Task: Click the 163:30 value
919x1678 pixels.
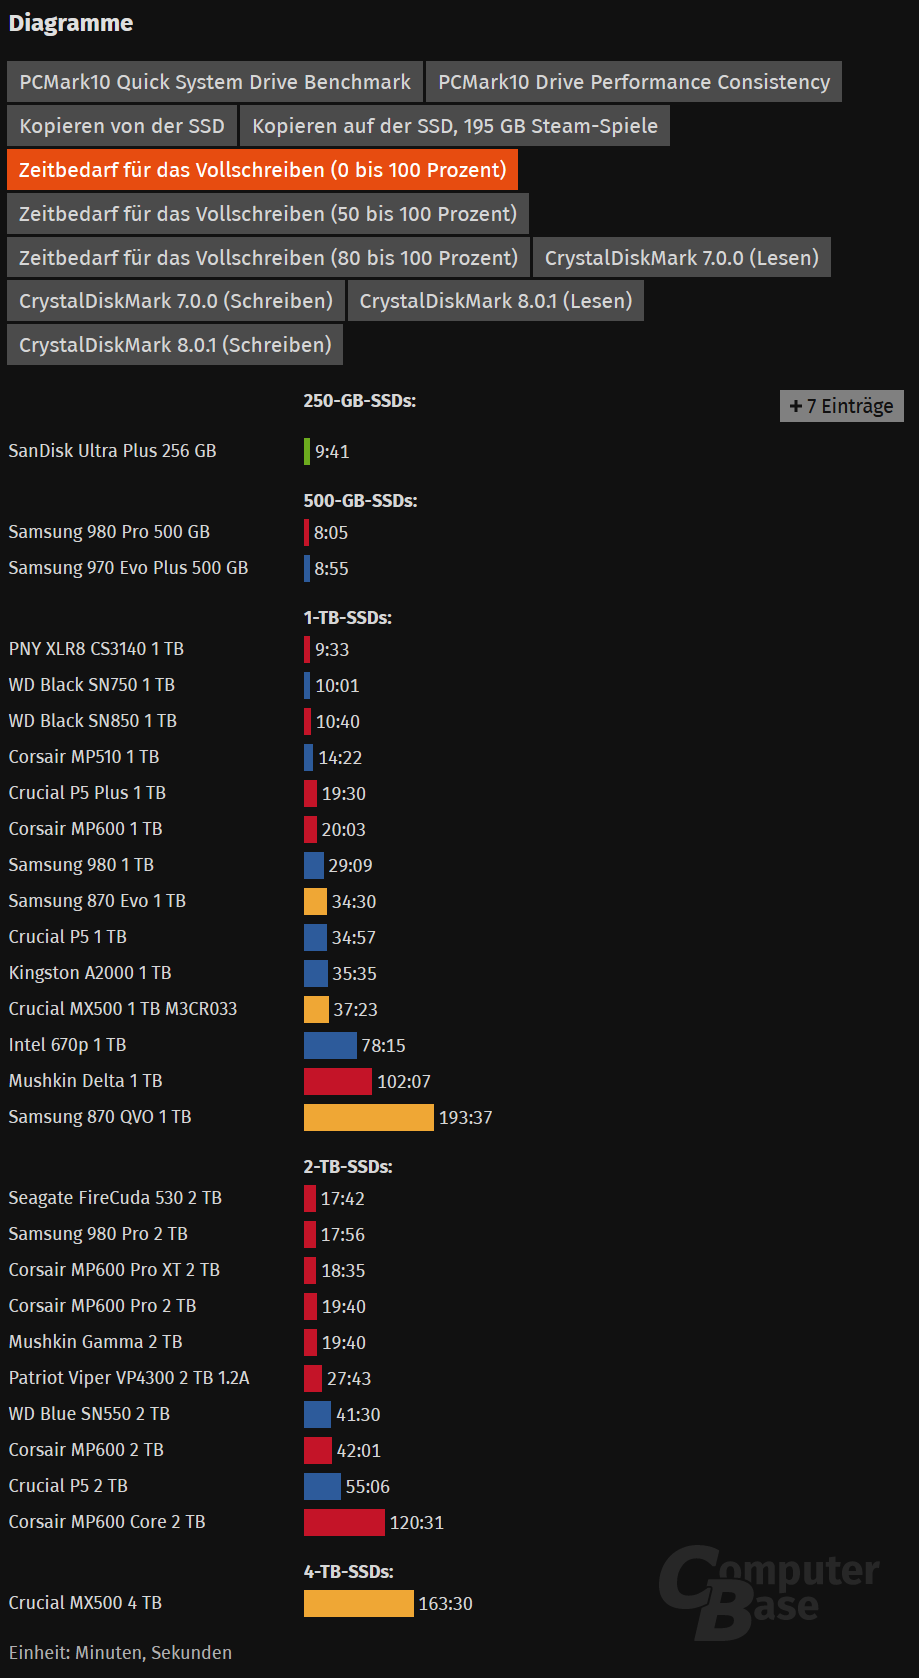Action: pyautogui.click(x=446, y=1604)
